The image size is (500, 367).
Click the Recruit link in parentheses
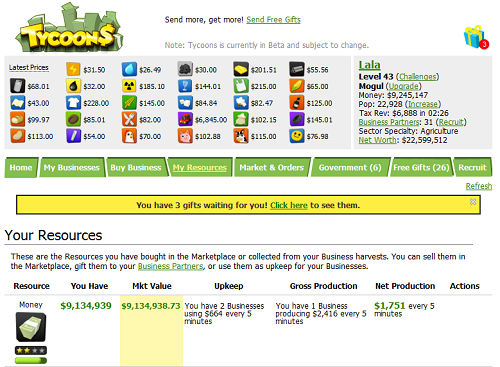(451, 122)
